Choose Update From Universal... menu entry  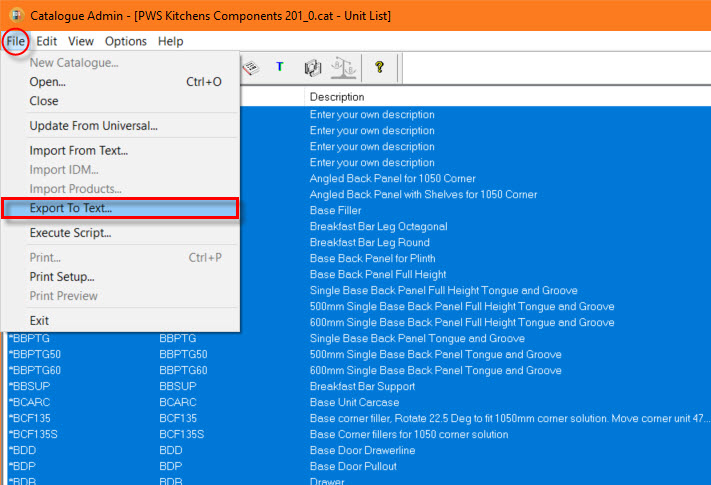coord(121,126)
